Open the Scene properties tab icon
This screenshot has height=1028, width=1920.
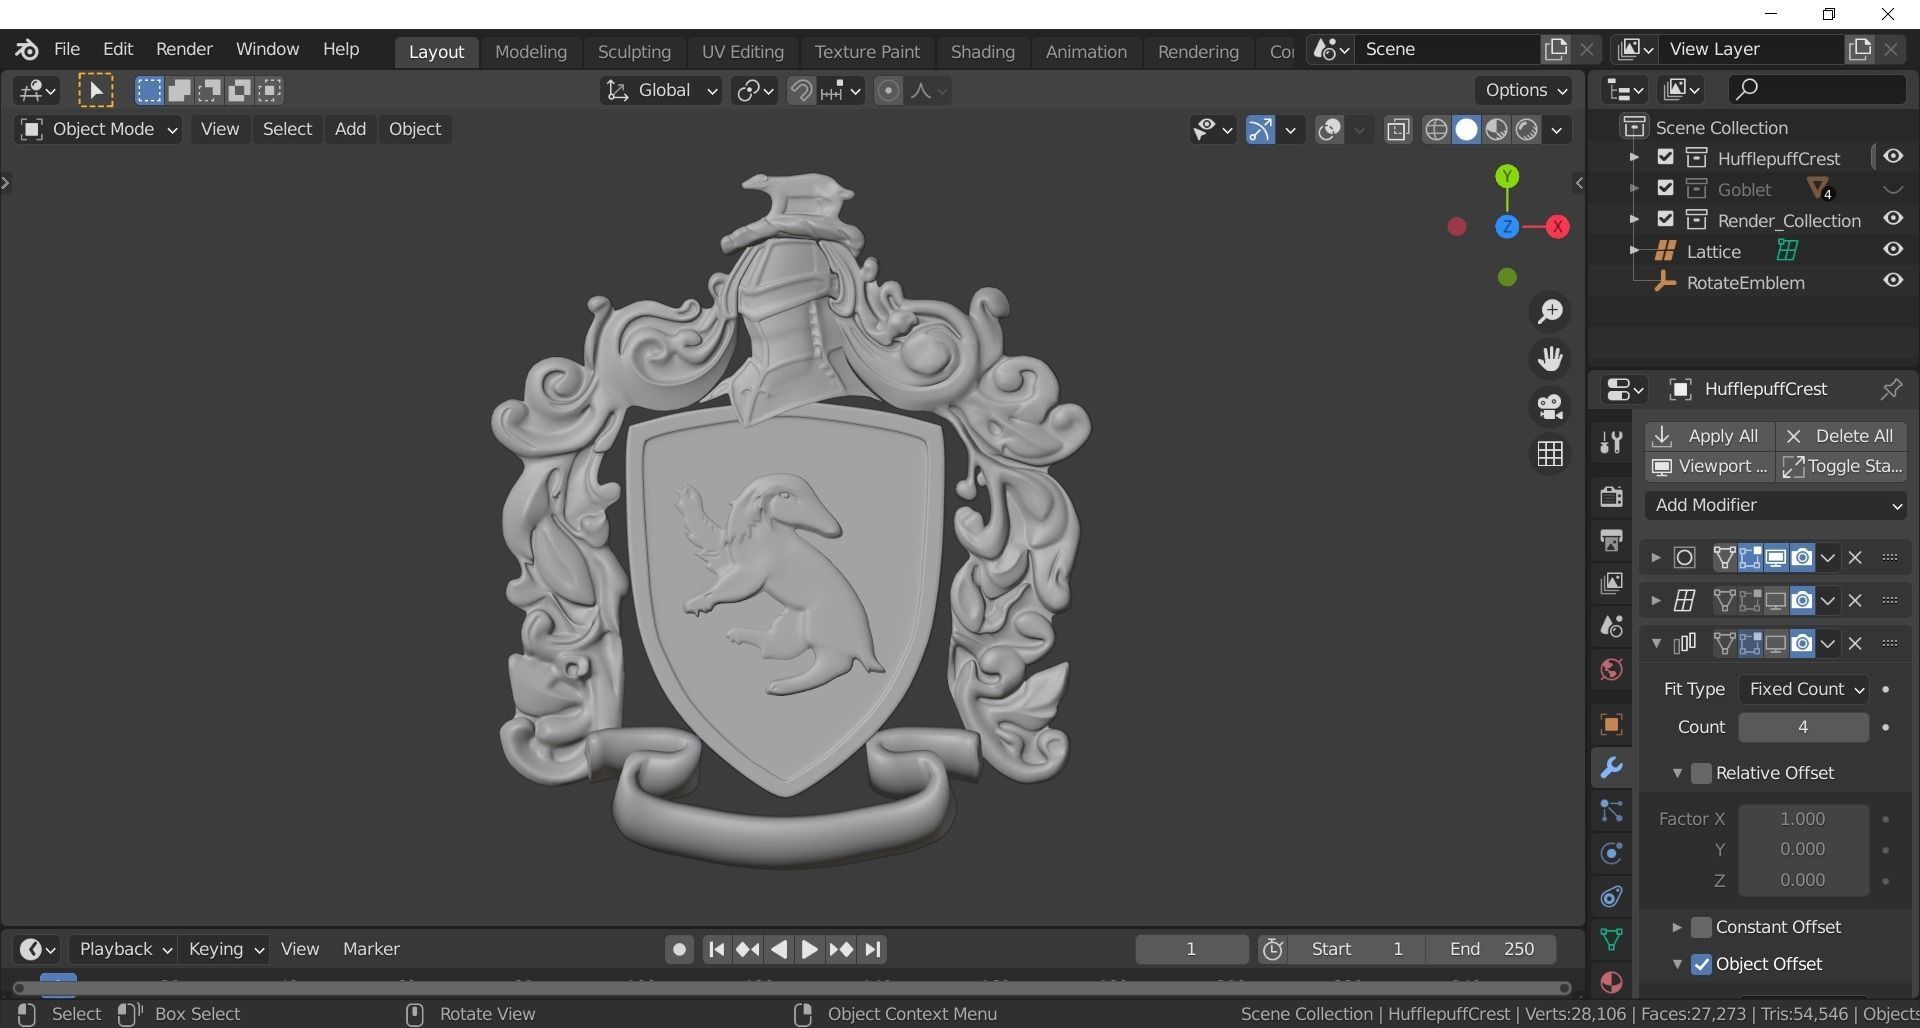tap(1611, 626)
